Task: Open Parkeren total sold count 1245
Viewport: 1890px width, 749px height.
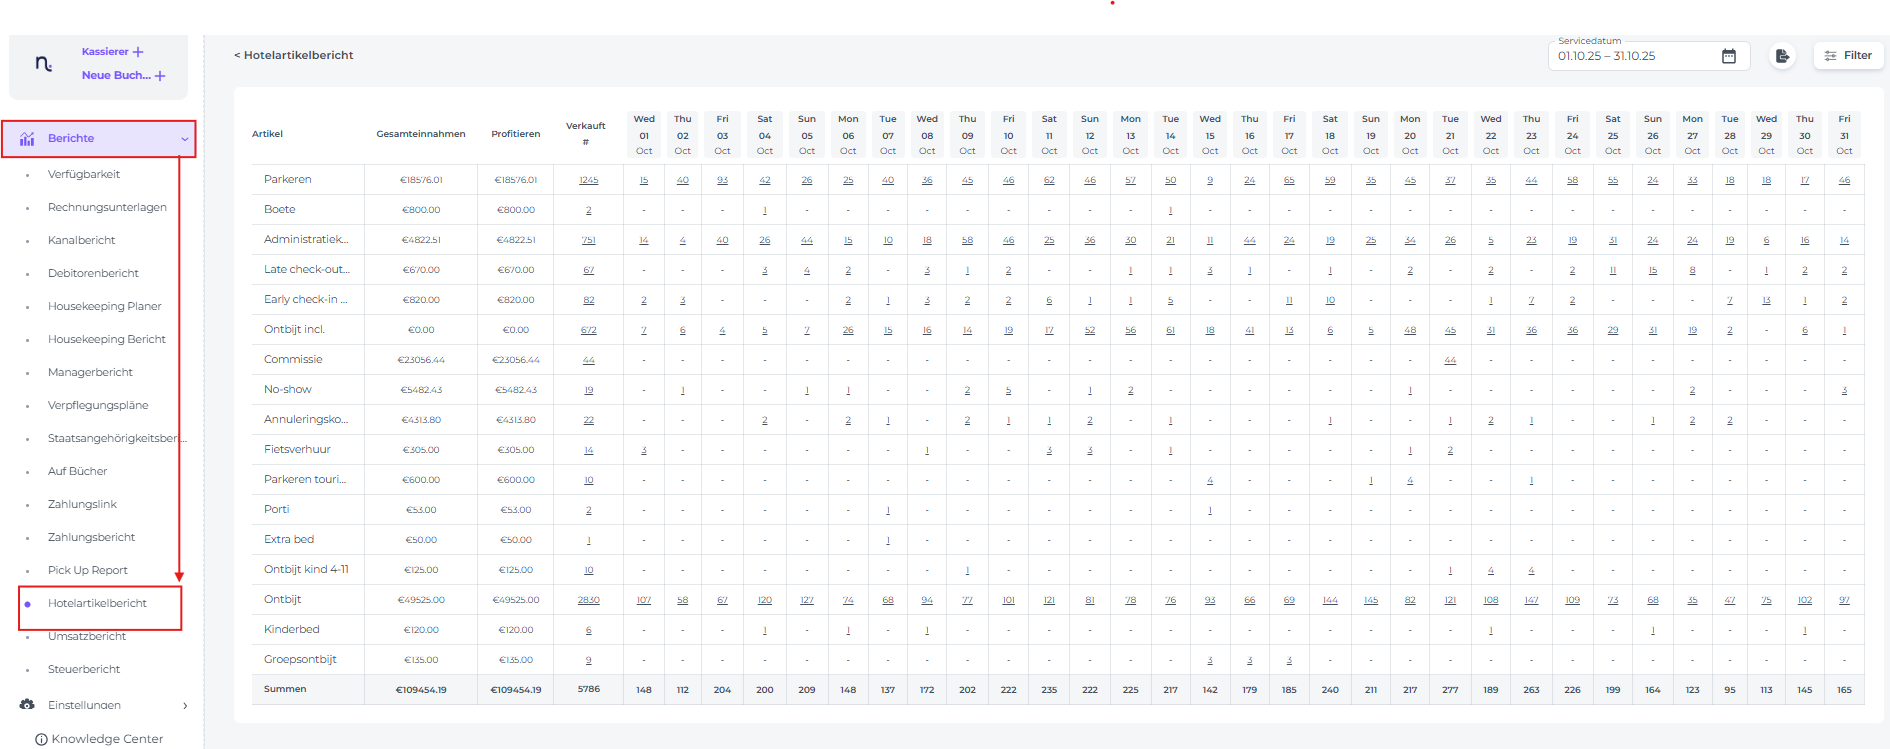Action: click(588, 180)
